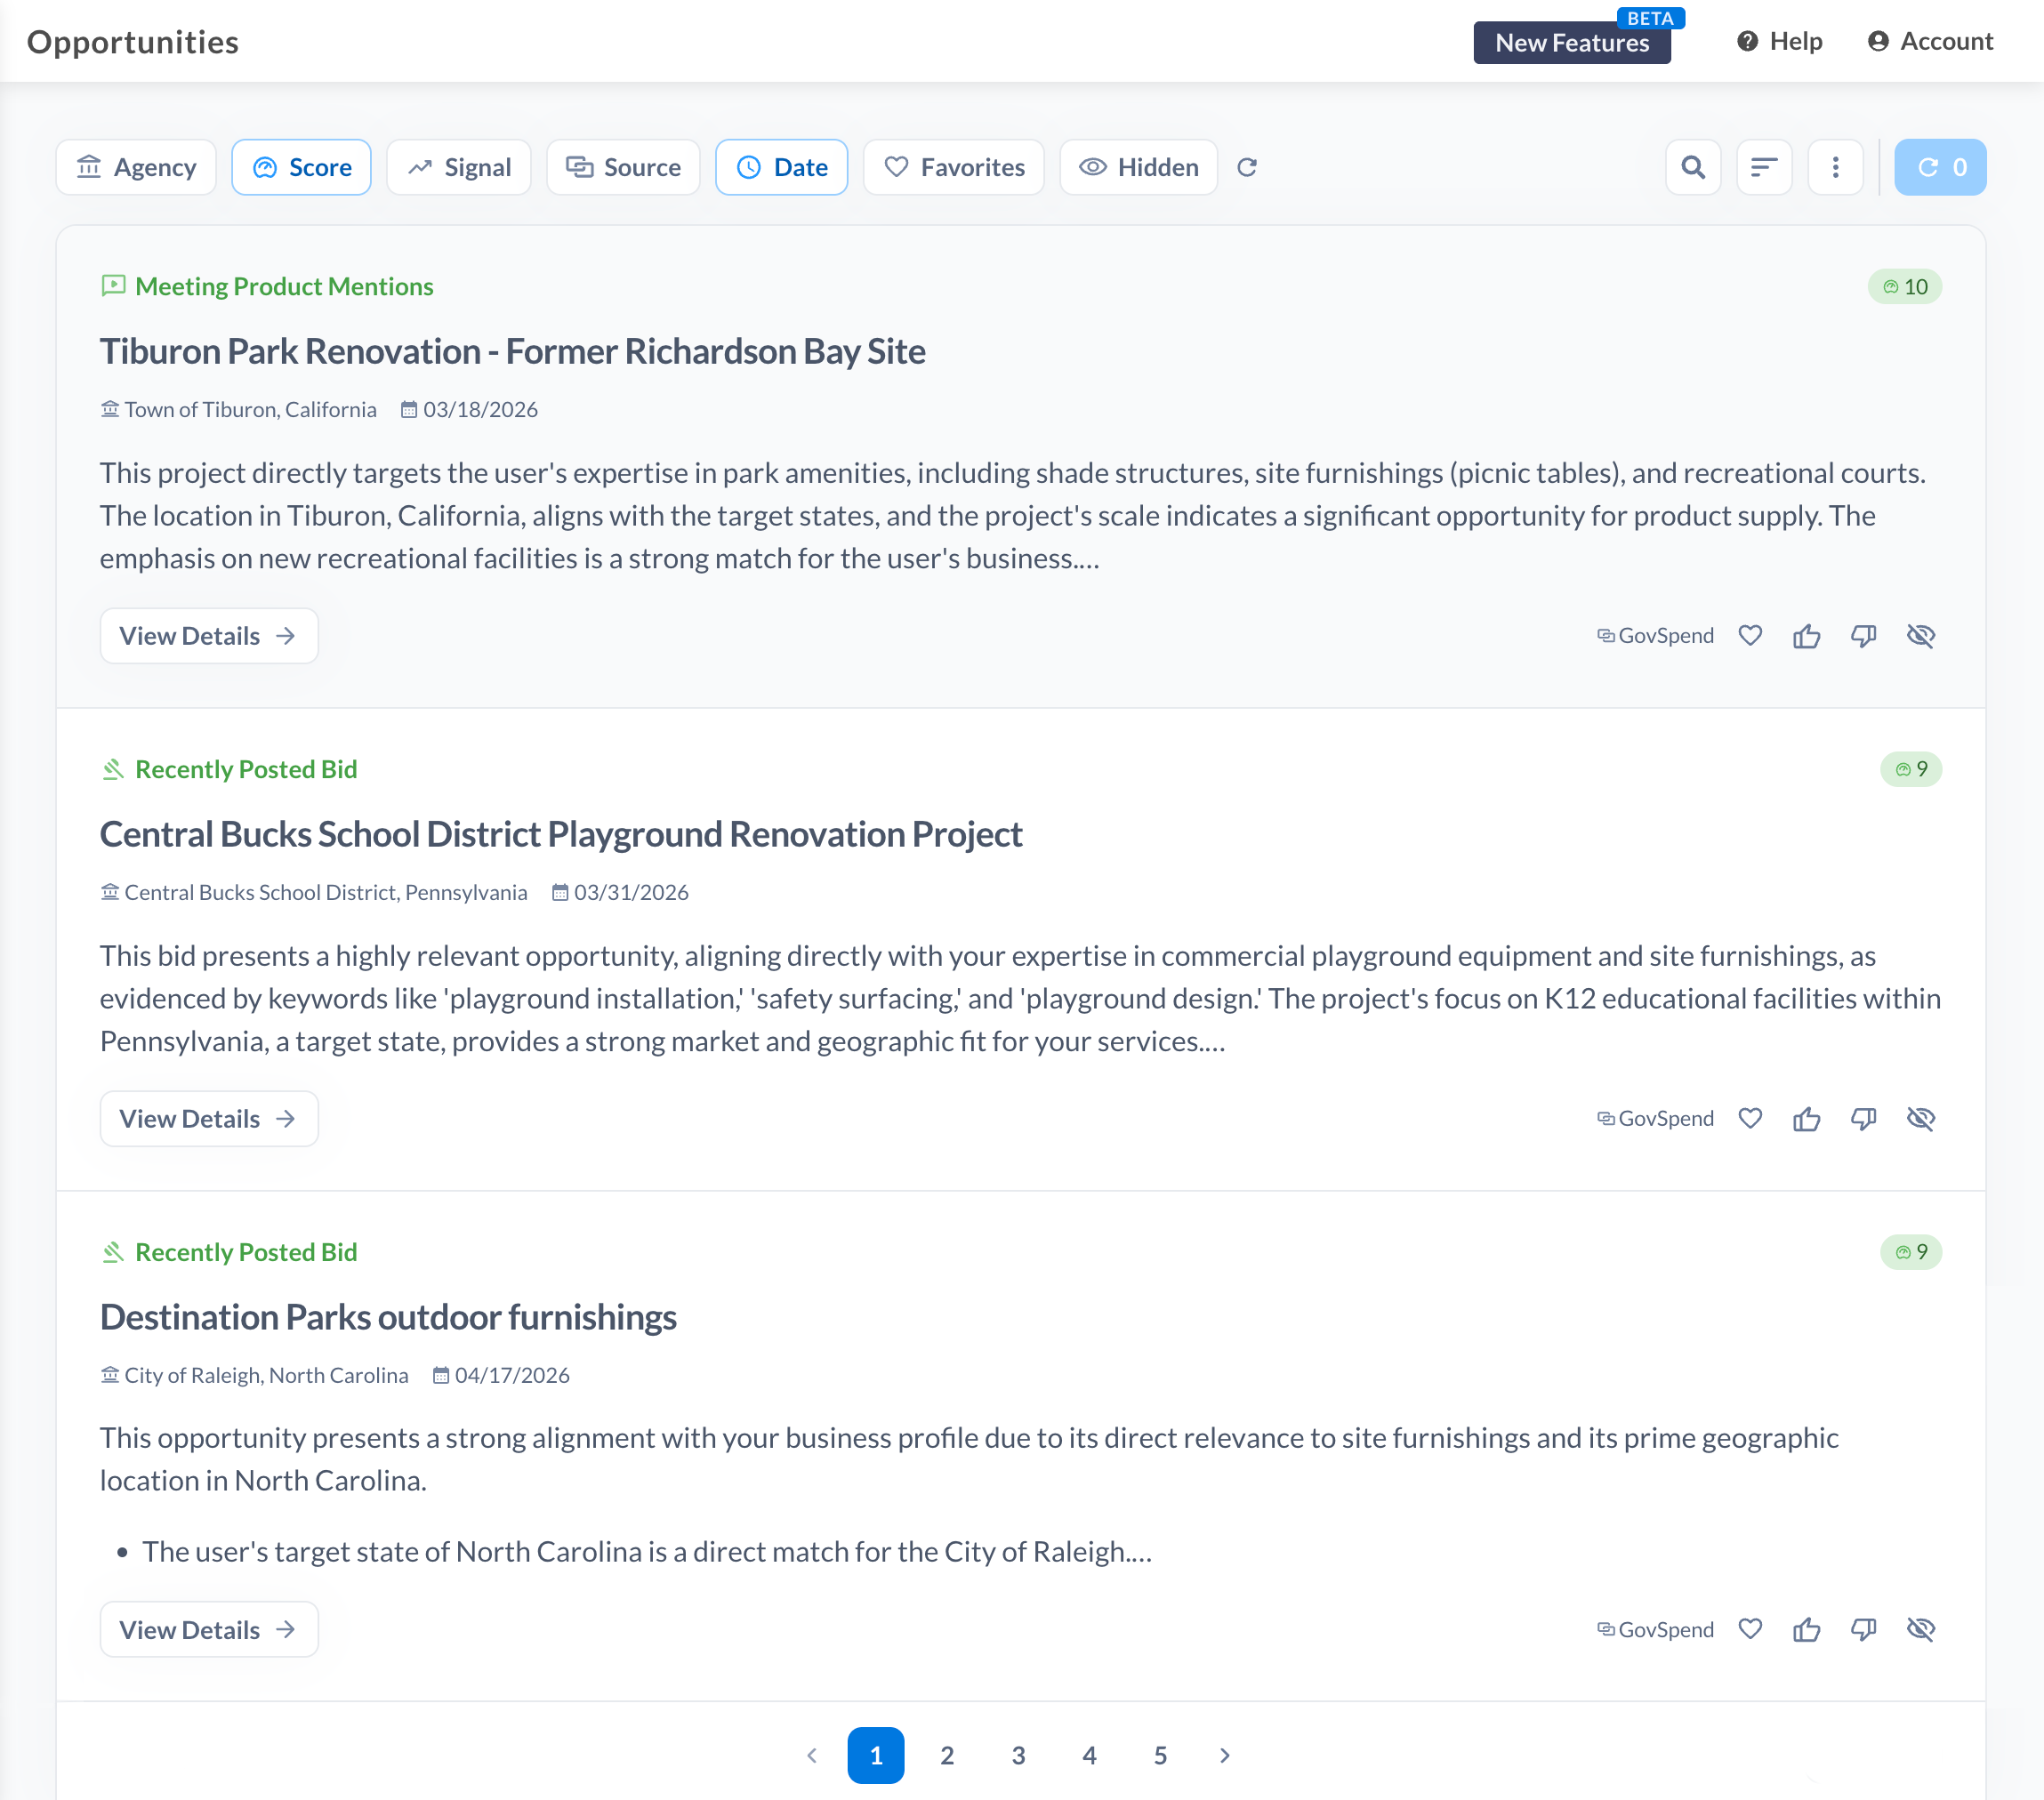The width and height of the screenshot is (2044, 1800).
Task: Click the blue refresh counter button
Action: click(1939, 167)
